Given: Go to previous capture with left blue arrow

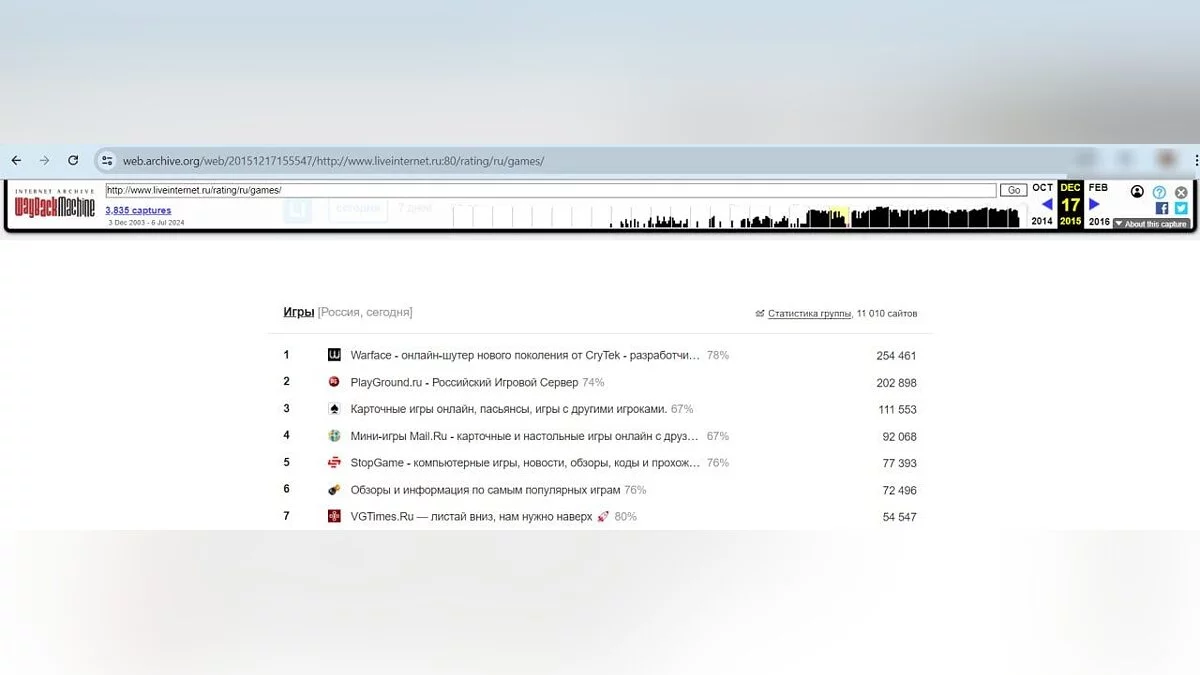Looking at the screenshot, I should (x=1047, y=204).
